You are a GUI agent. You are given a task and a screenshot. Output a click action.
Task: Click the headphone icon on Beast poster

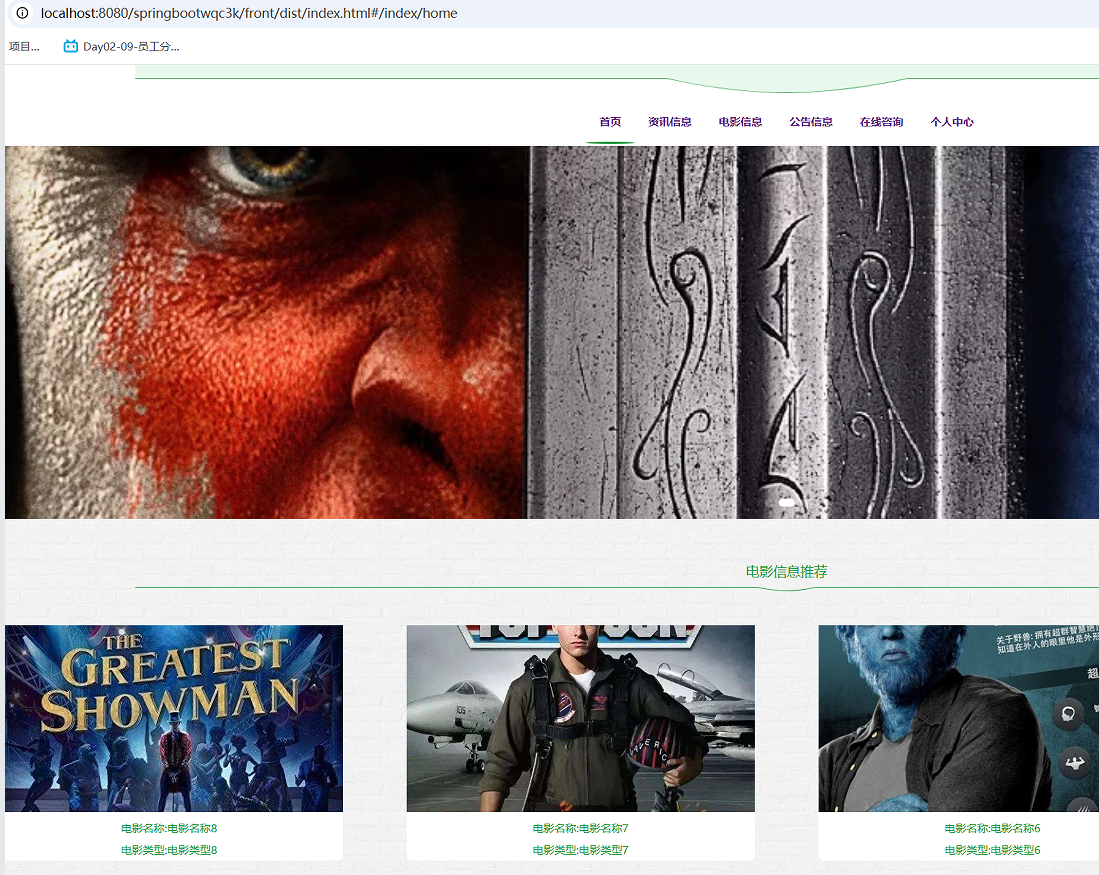pyautogui.click(x=1068, y=714)
